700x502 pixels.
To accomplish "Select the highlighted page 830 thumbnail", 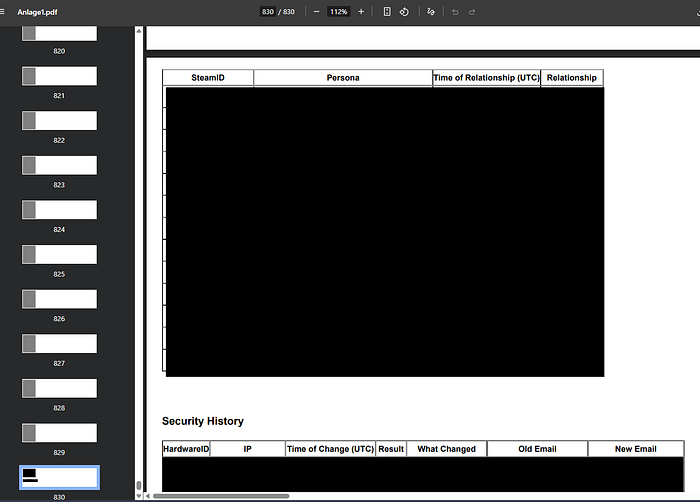I will pyautogui.click(x=59, y=477).
